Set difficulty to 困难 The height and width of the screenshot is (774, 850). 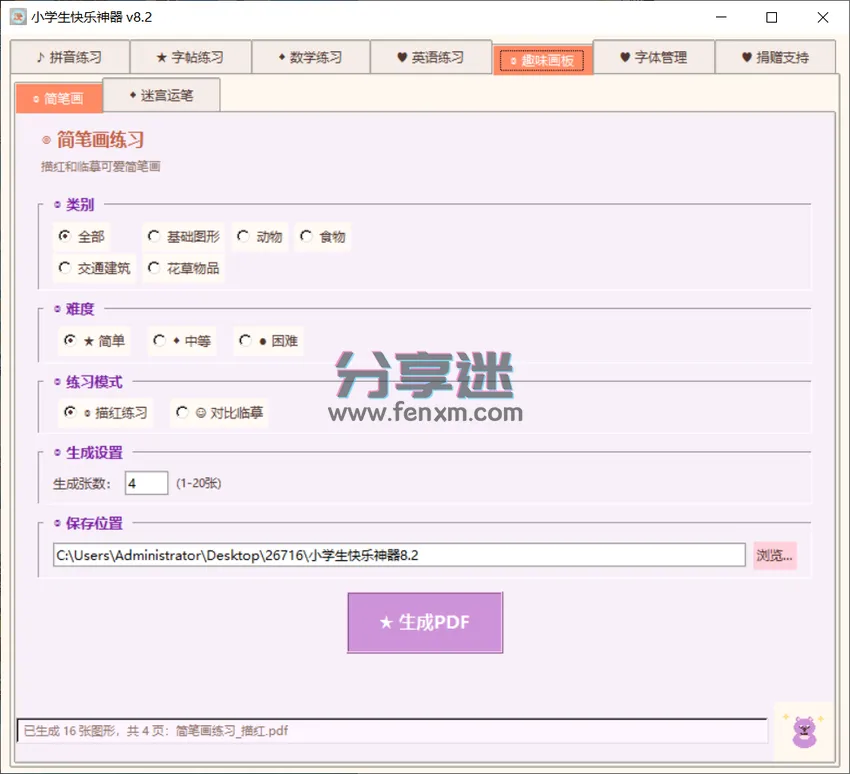coord(268,341)
